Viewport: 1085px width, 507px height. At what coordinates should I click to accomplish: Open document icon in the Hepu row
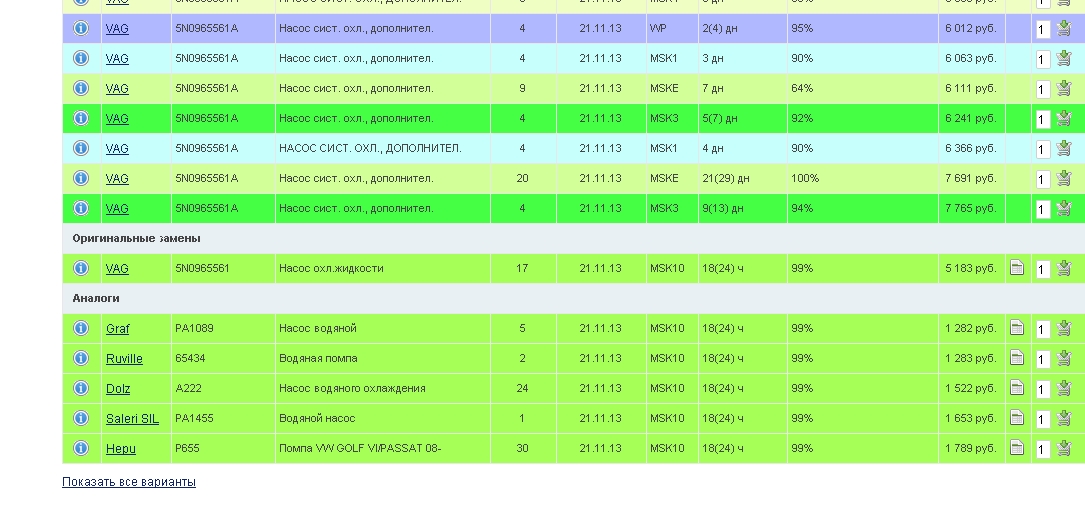click(1016, 448)
